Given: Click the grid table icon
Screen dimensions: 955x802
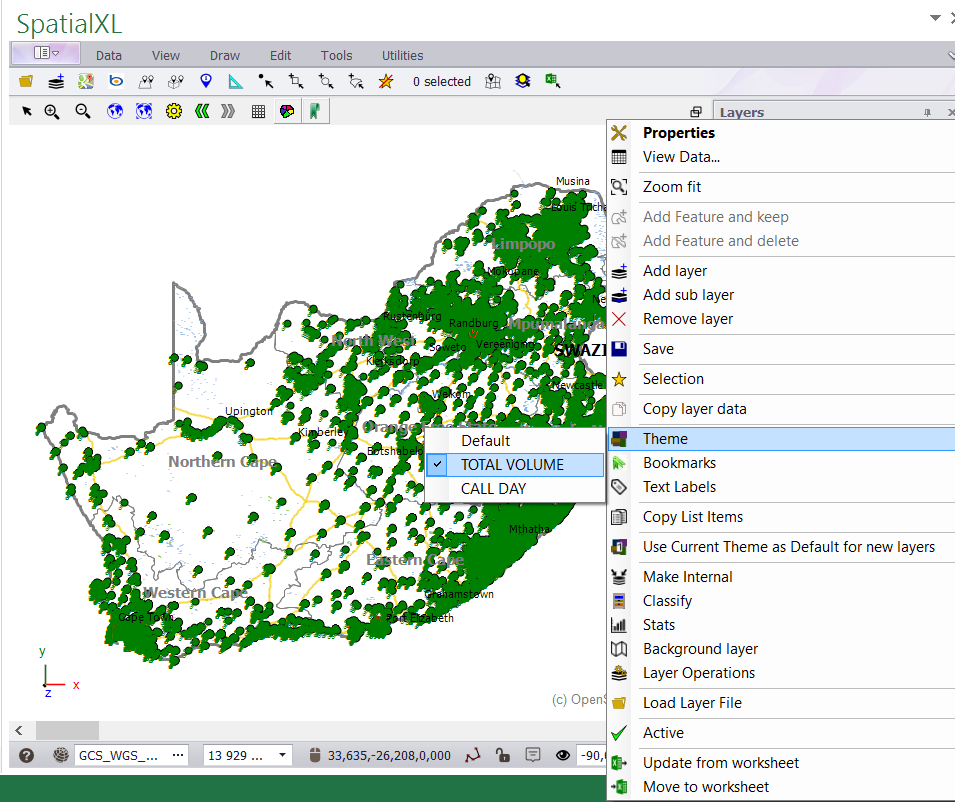Looking at the screenshot, I should click(x=258, y=112).
